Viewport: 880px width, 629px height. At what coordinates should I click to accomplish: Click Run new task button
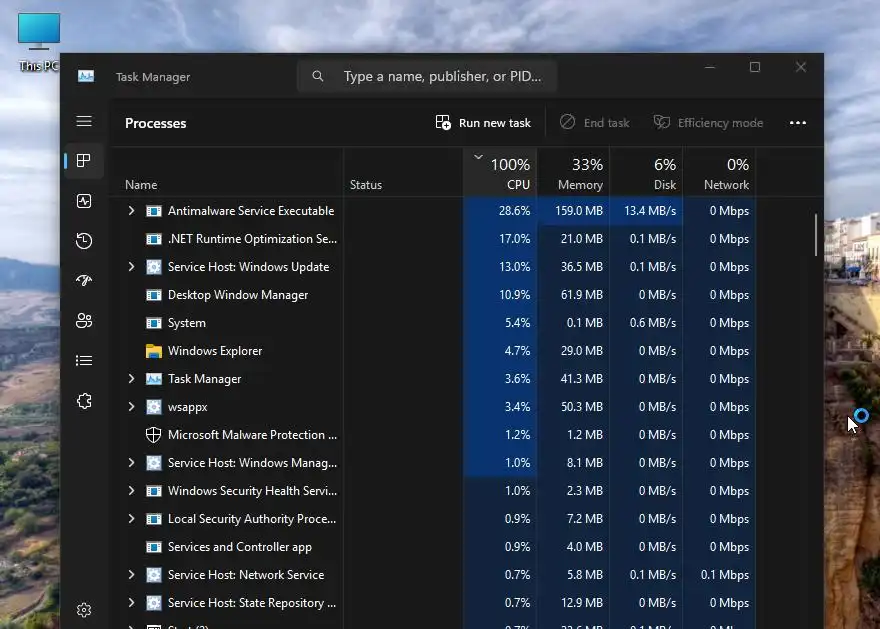coord(483,122)
